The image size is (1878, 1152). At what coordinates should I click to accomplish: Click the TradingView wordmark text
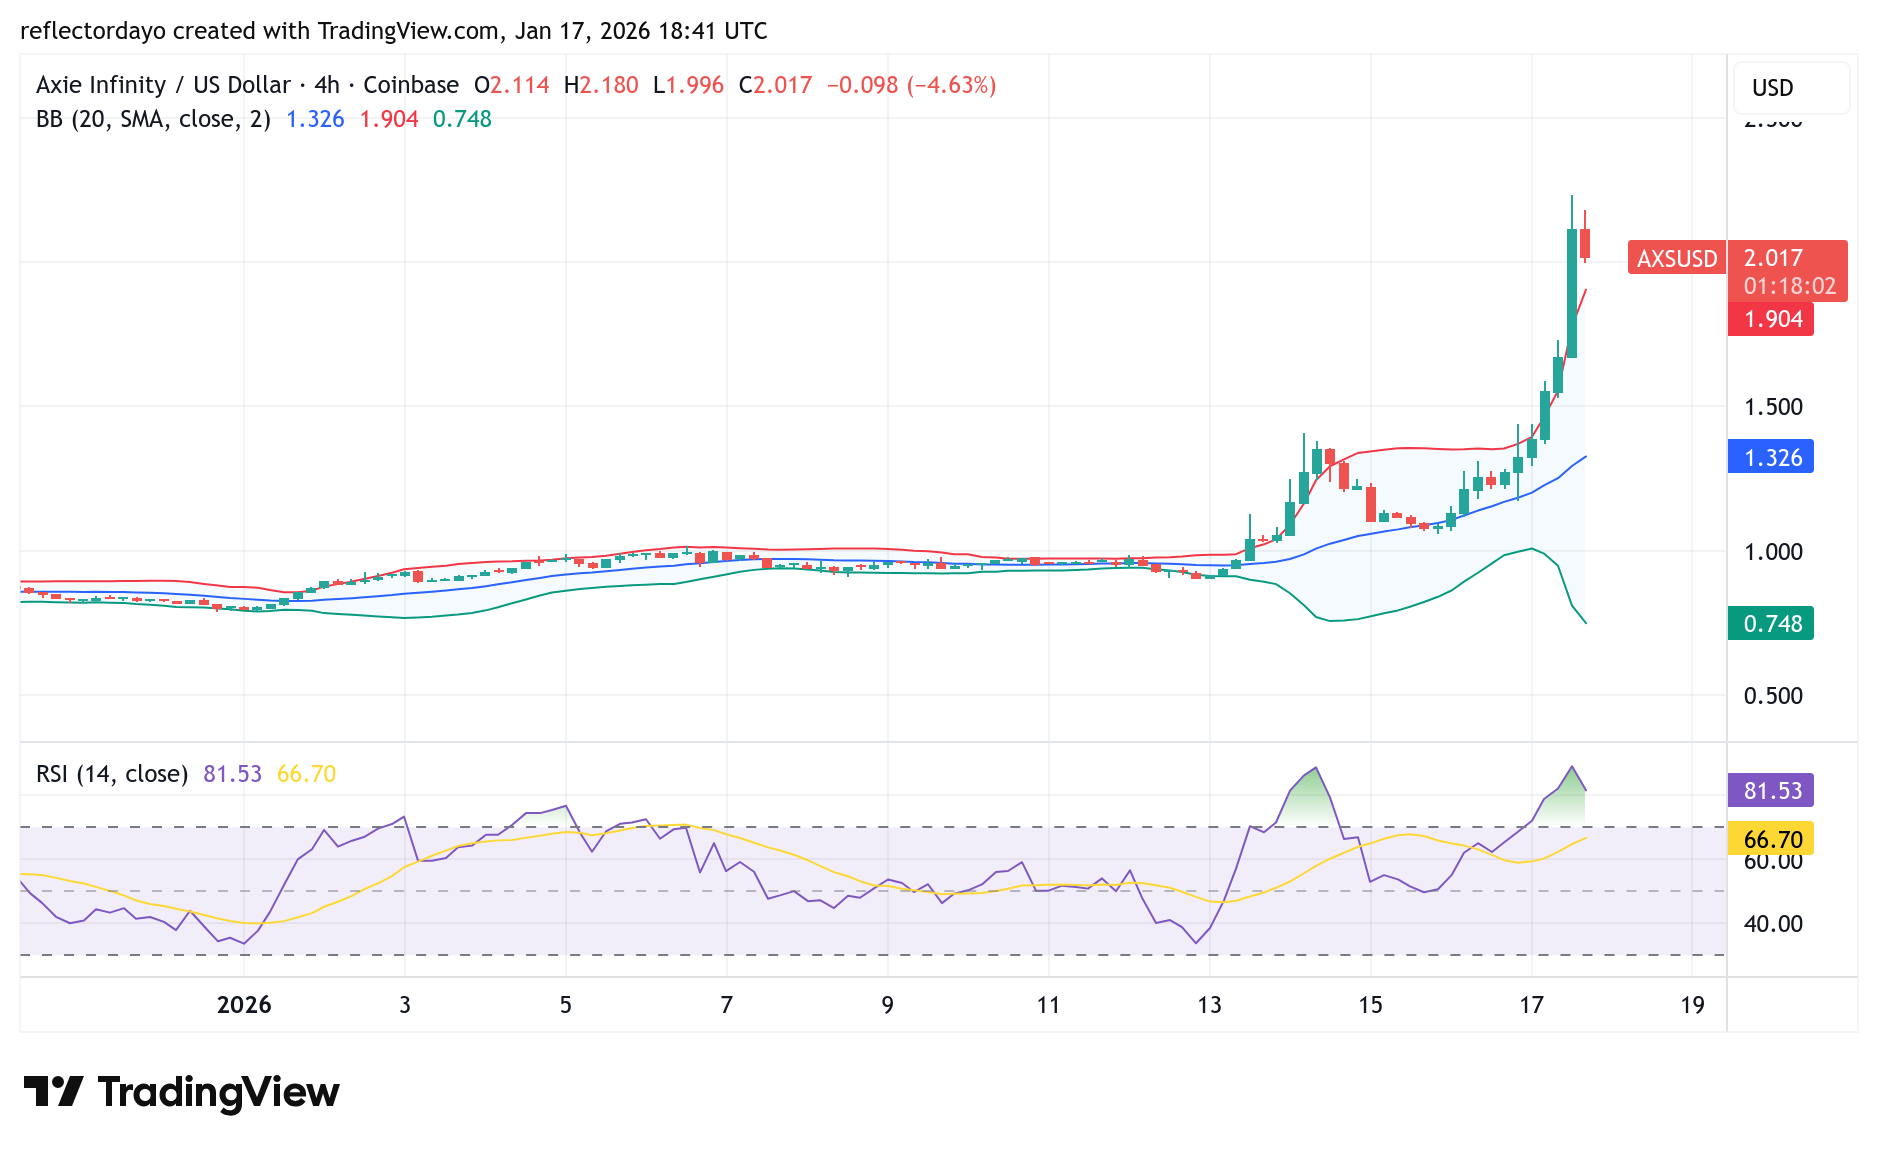[219, 1092]
